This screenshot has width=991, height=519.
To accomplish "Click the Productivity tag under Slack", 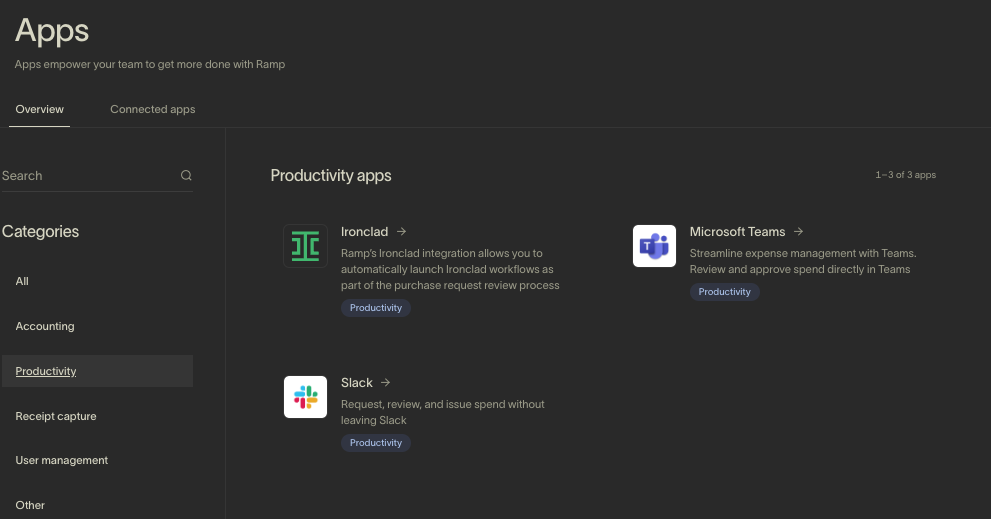I will pos(375,443).
